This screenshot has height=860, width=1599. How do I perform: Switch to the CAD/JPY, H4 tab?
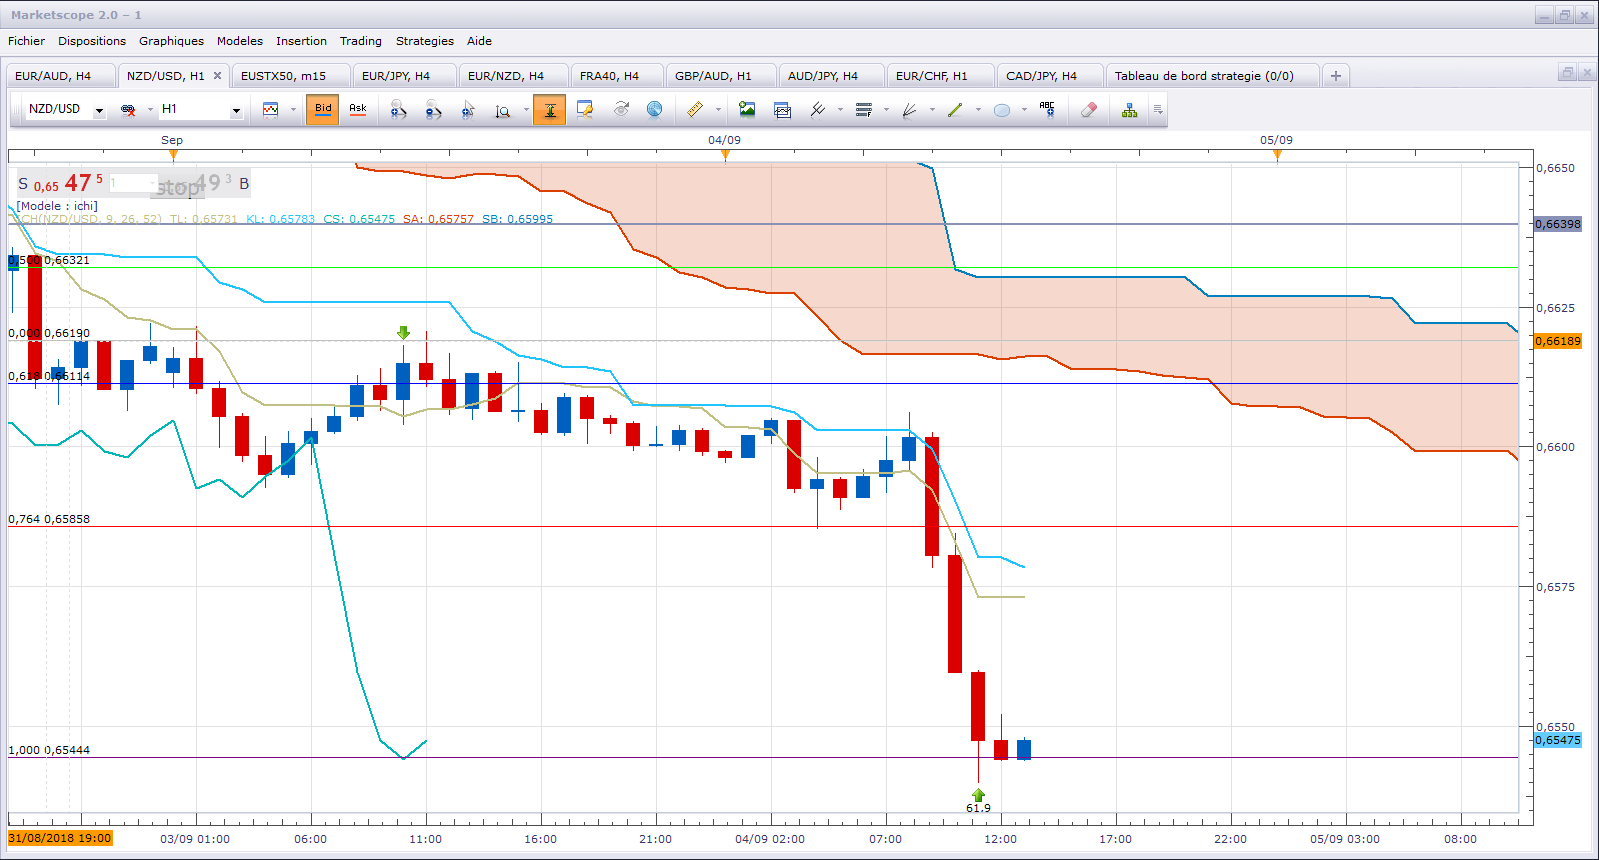tap(1050, 76)
